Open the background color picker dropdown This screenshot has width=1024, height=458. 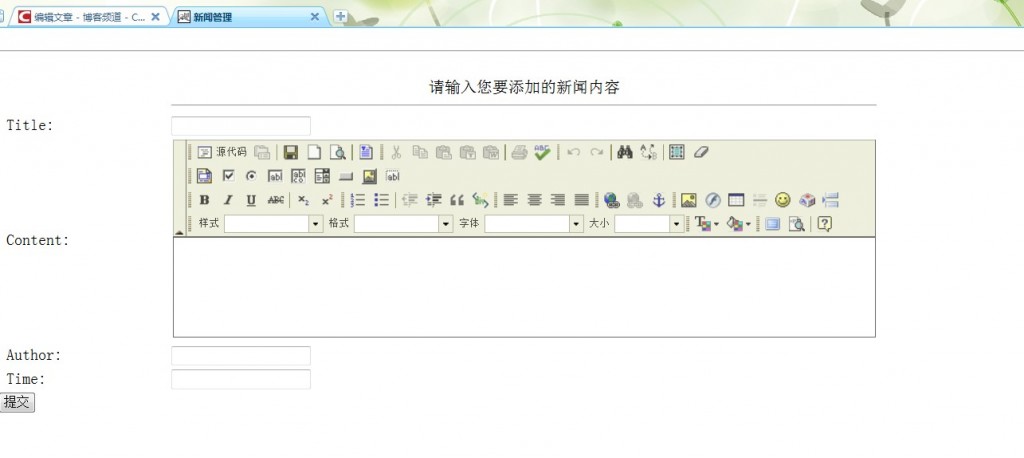tap(739, 224)
